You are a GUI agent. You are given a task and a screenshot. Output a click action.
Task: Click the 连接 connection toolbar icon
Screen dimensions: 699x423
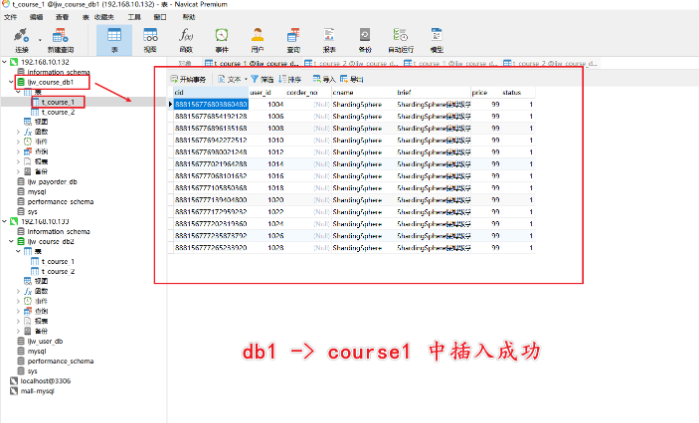21,40
